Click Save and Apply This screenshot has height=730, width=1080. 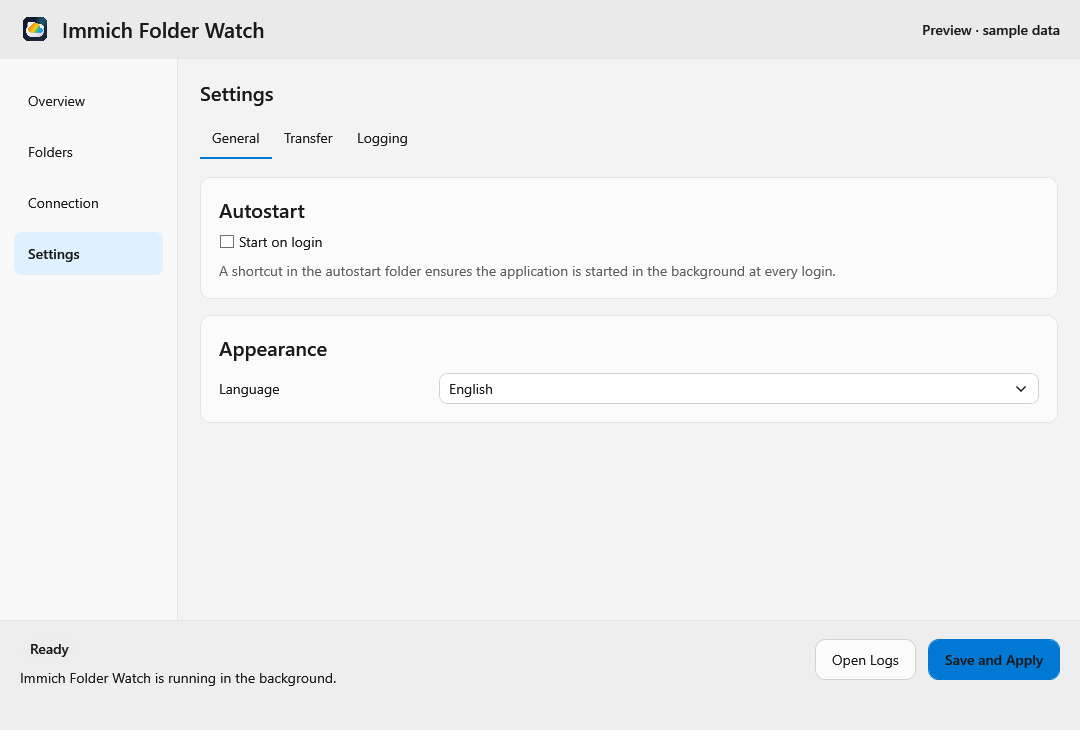[993, 660]
